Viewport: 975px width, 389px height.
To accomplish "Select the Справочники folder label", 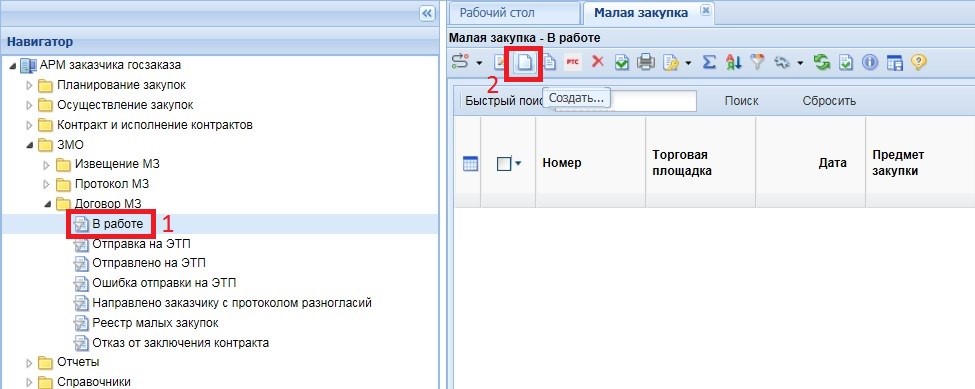I will (94, 382).
